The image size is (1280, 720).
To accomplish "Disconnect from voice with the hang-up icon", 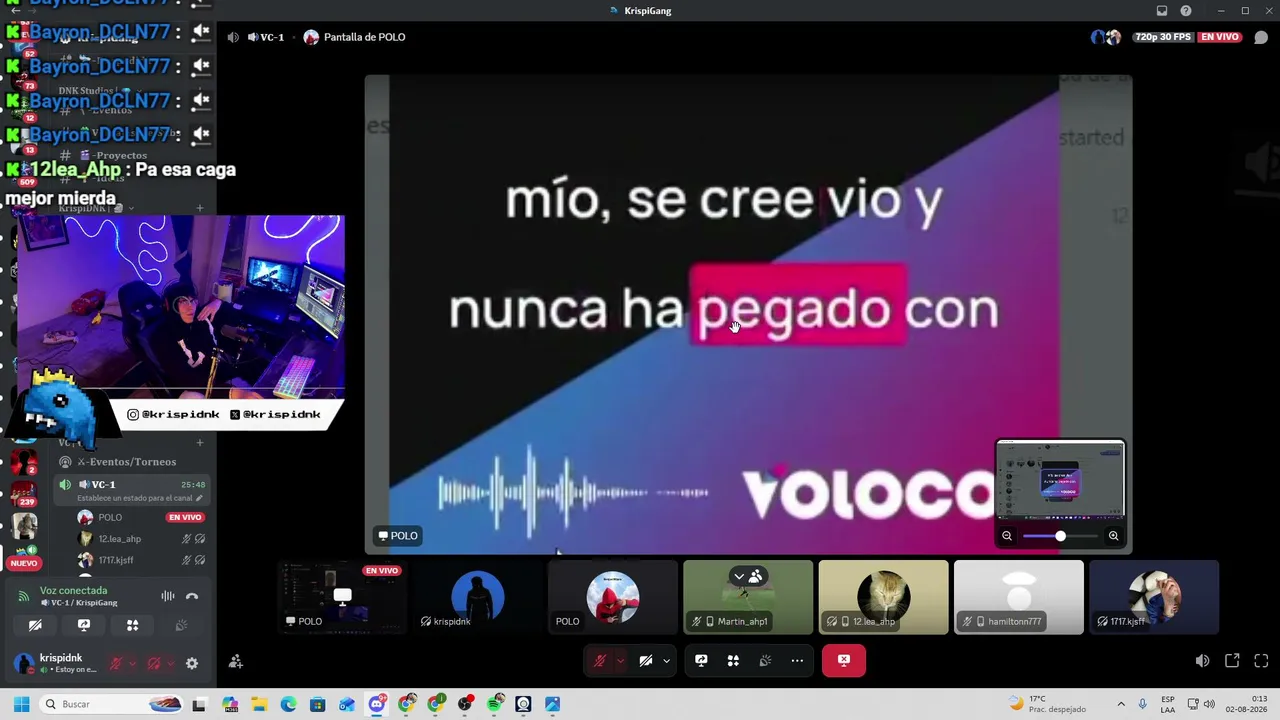I will click(192, 596).
